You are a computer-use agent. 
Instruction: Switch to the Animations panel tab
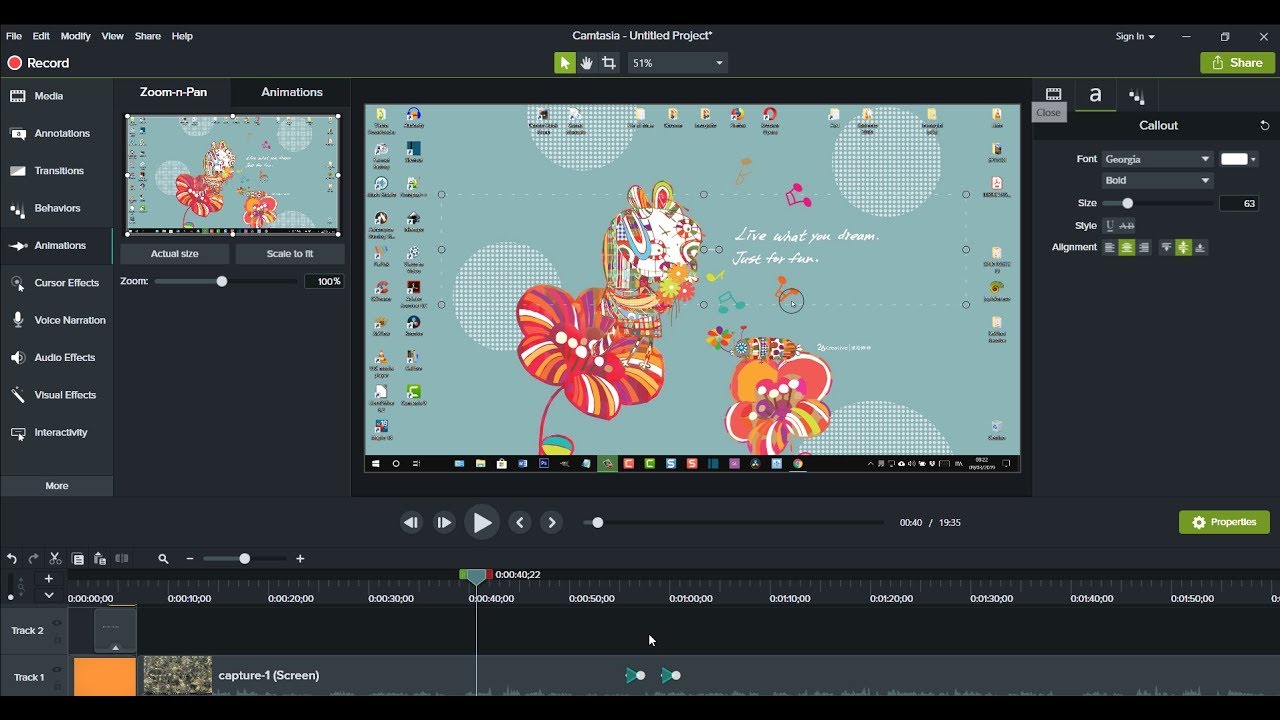[292, 92]
